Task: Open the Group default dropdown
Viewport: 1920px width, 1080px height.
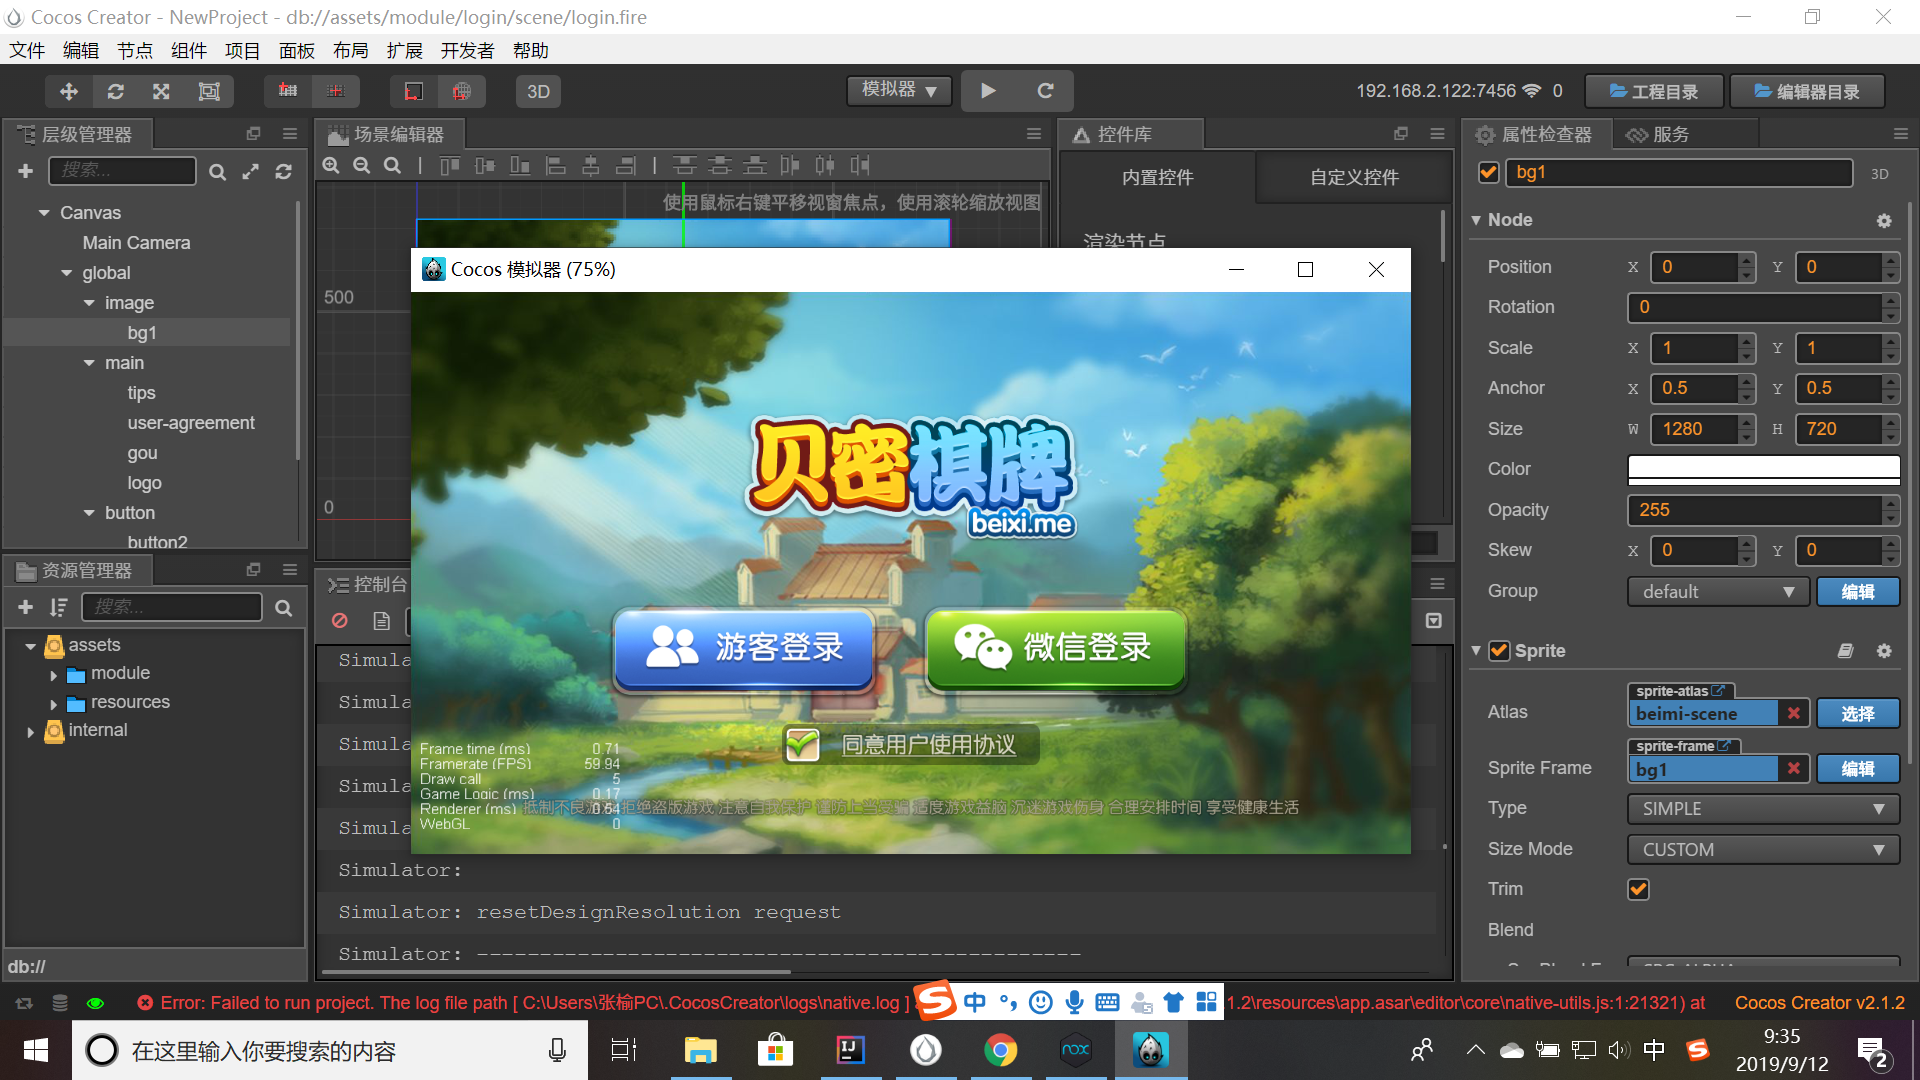Action: tap(1717, 591)
